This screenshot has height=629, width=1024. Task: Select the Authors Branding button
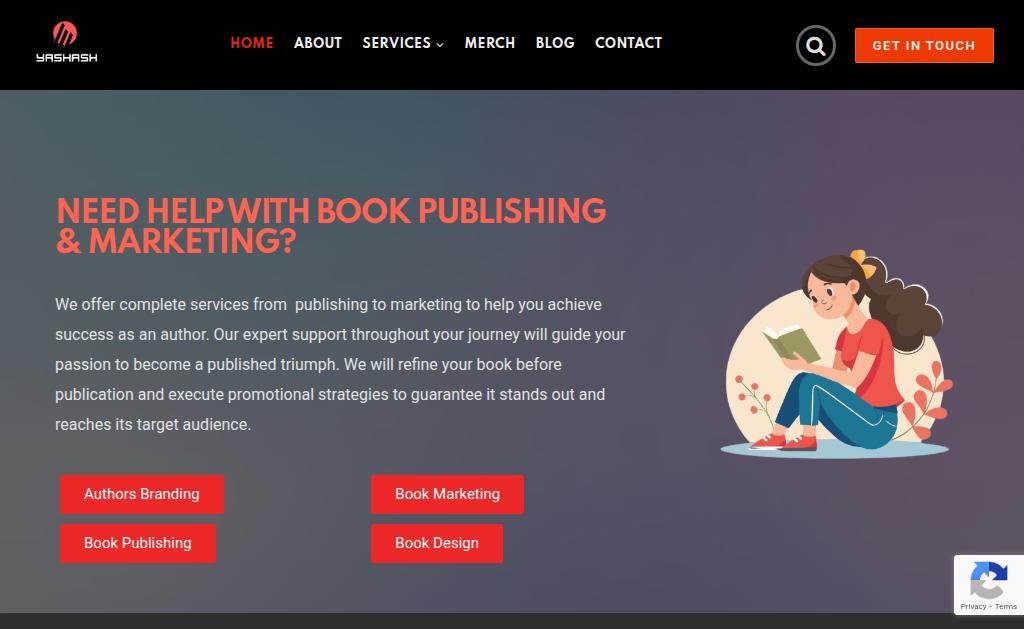[x=142, y=494]
